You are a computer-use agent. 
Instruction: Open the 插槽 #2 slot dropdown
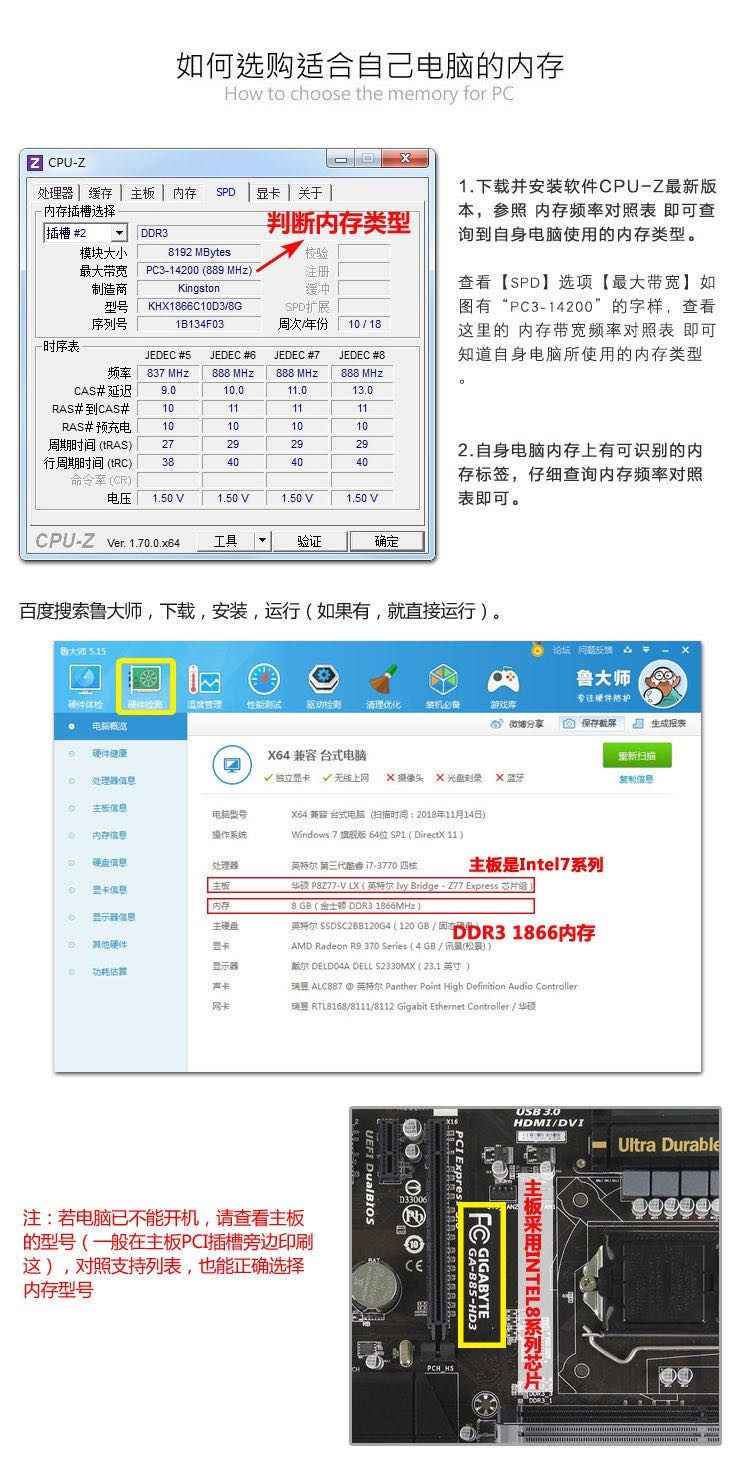tap(85, 233)
